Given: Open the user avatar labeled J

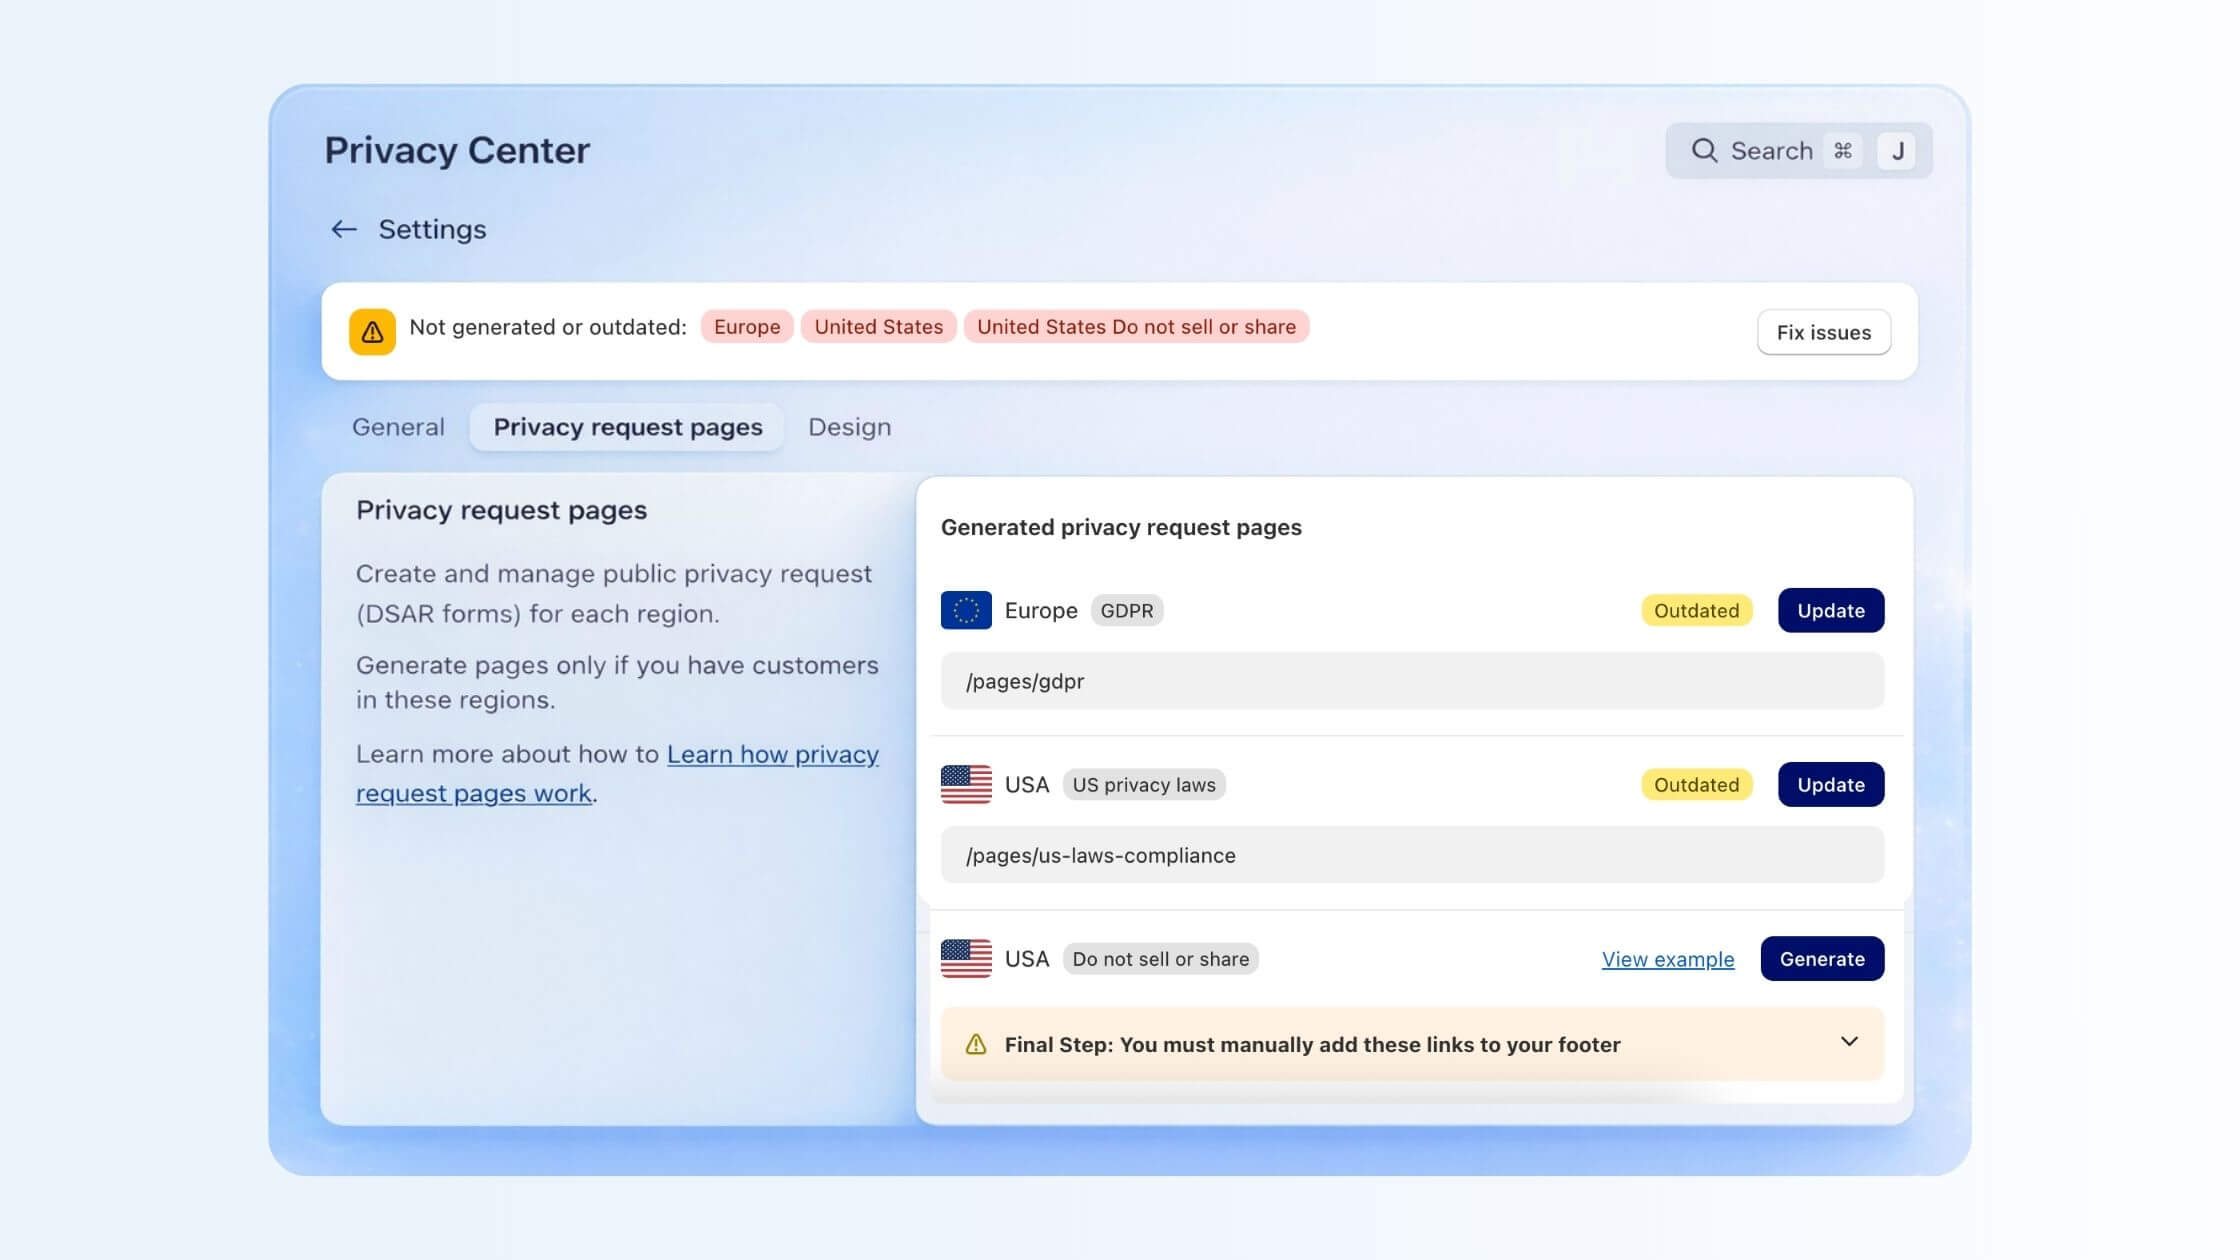Looking at the screenshot, I should click(1898, 150).
